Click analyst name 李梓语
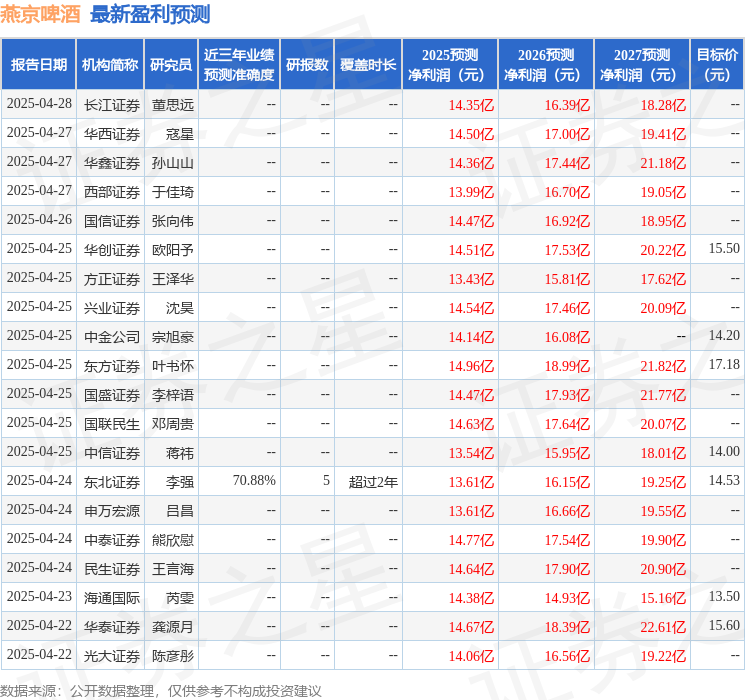 (172, 395)
